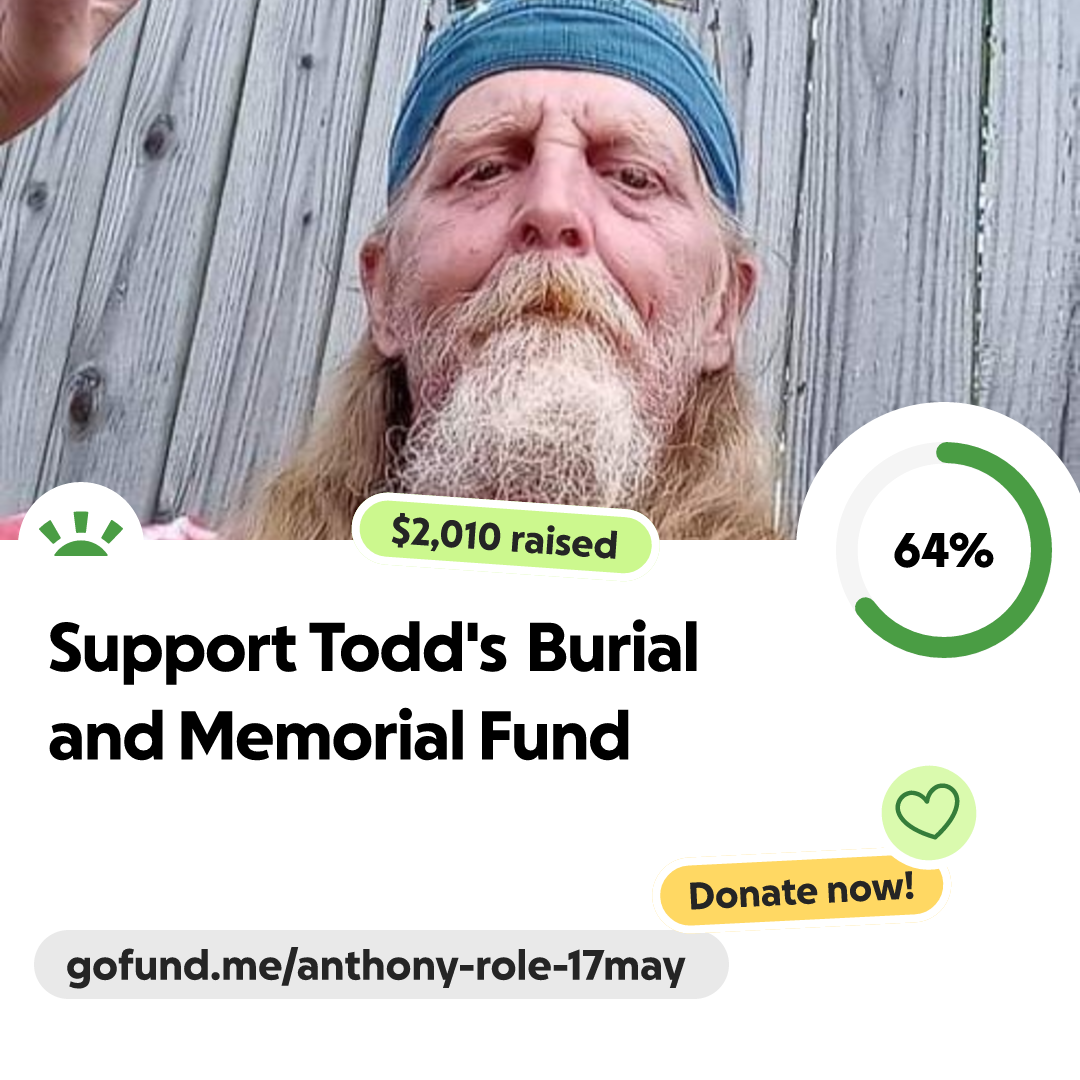Click the 'and Memorial Fund' title line
Screen dimensions: 1080x1080
[339, 736]
